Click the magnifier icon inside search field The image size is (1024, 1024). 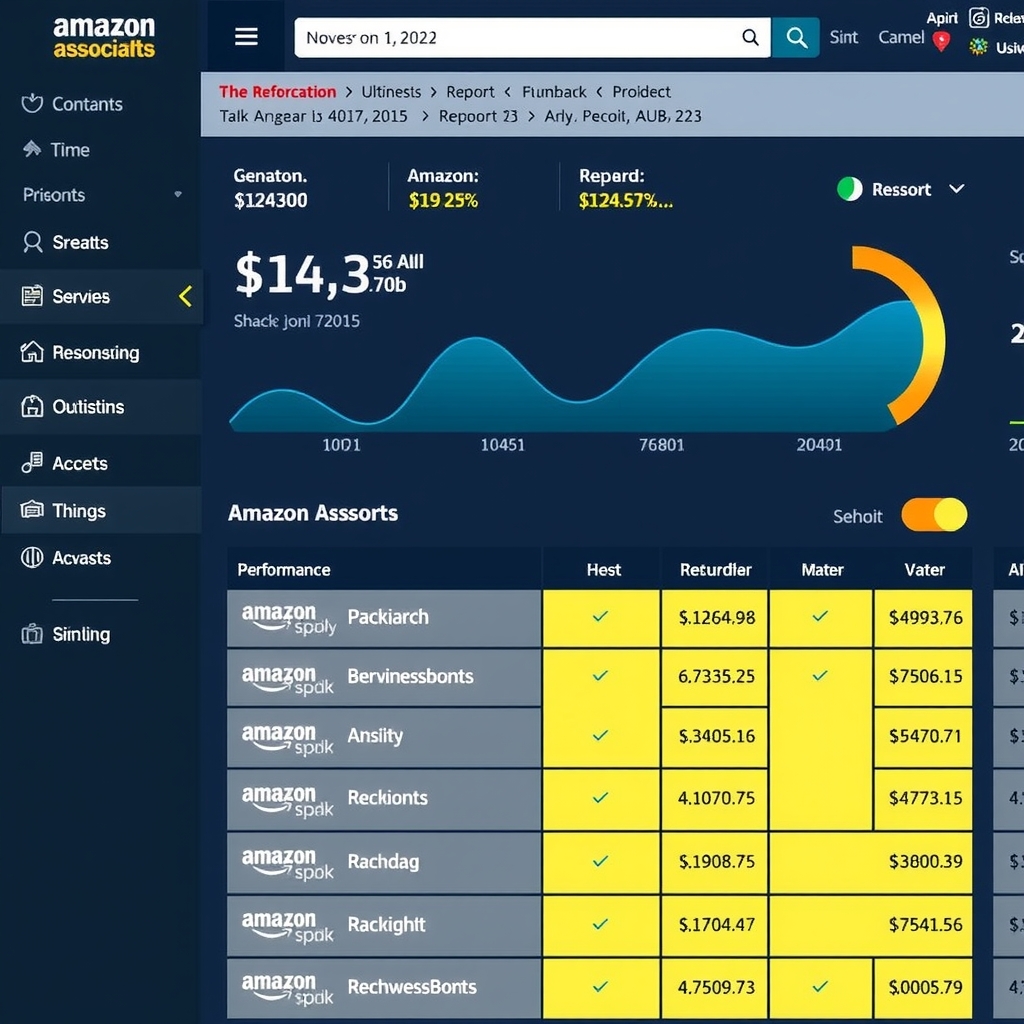coord(750,38)
